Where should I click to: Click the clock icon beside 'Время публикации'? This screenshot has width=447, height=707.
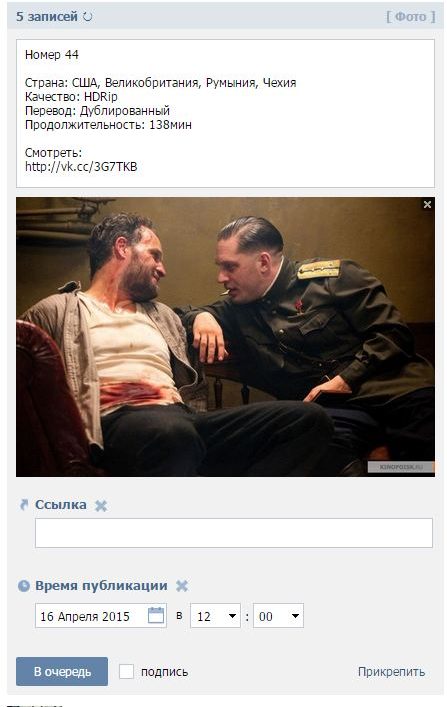(23, 586)
